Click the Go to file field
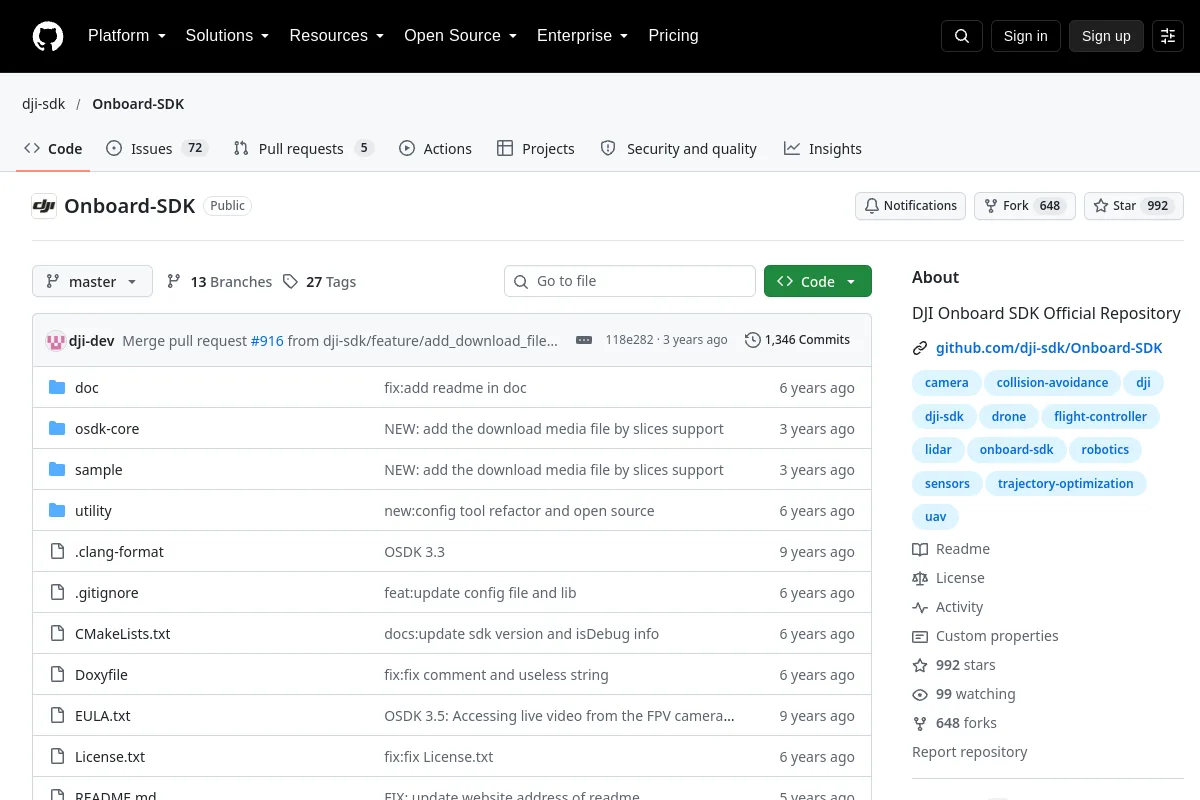 [630, 281]
